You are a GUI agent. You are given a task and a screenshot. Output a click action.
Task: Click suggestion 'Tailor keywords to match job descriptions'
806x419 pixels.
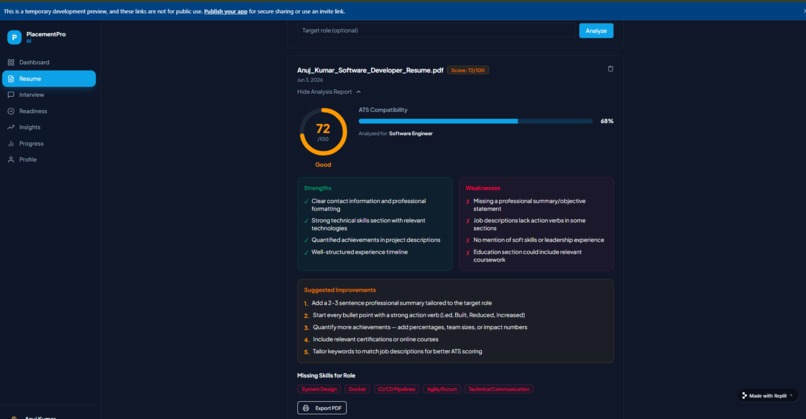397,352
